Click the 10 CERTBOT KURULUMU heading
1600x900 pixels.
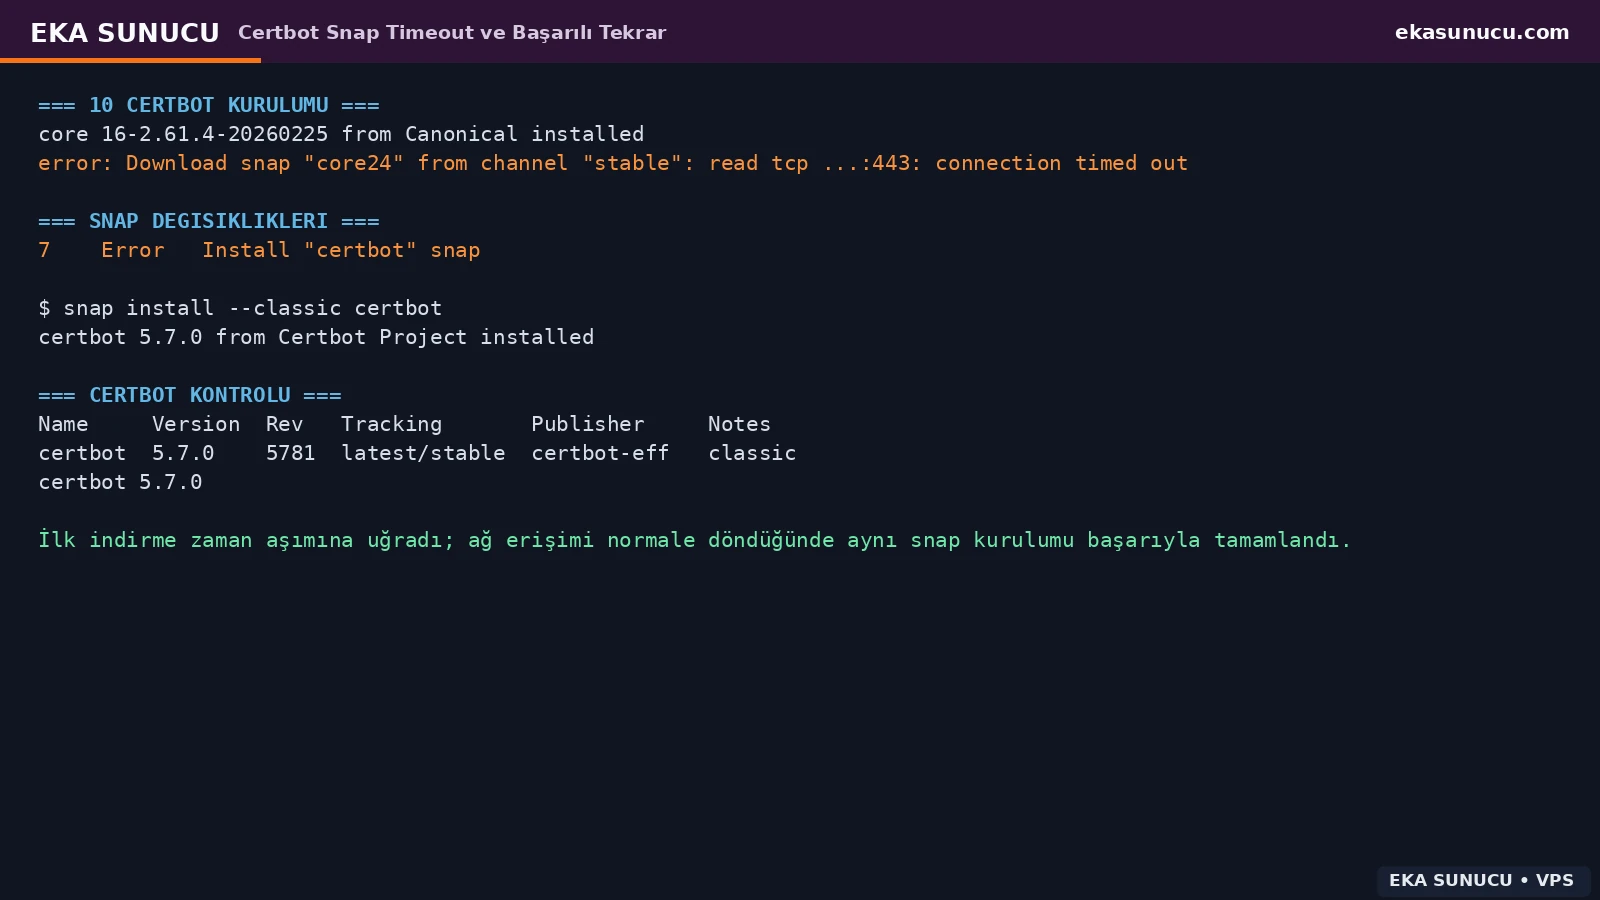click(209, 105)
